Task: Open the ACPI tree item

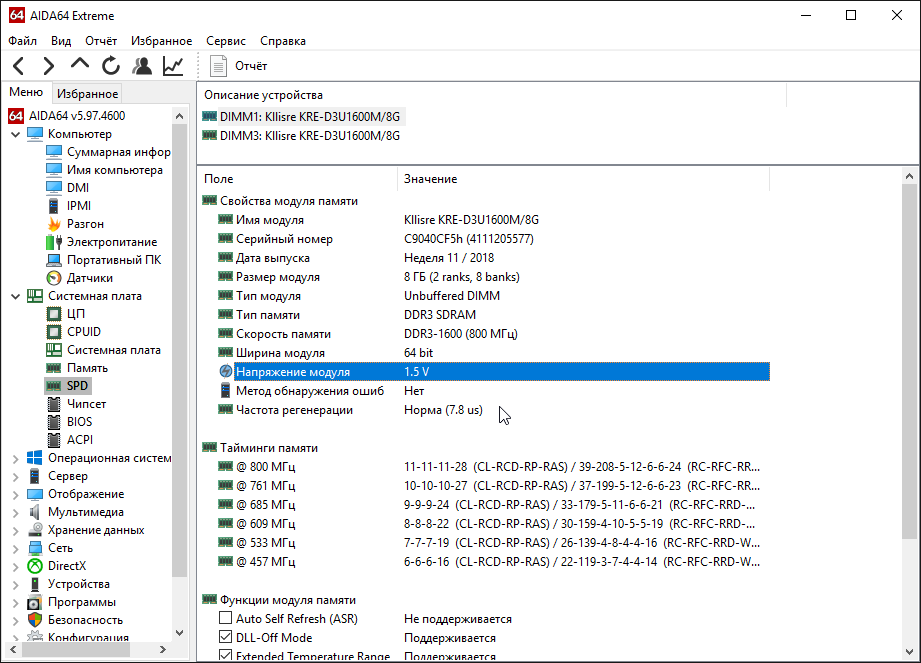Action: click(80, 440)
